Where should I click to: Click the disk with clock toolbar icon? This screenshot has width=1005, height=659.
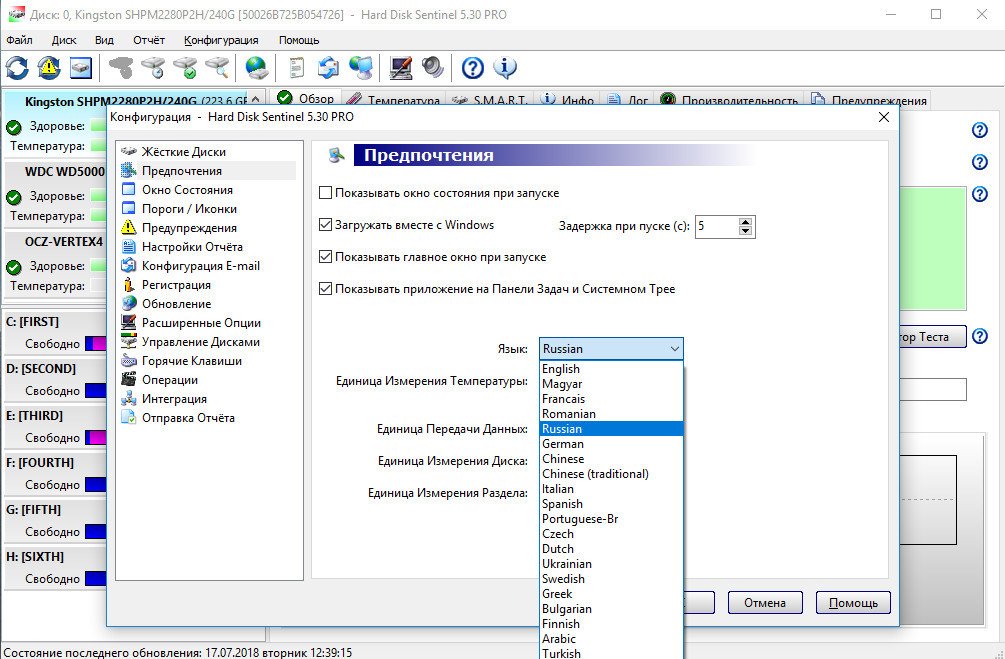[x=153, y=67]
